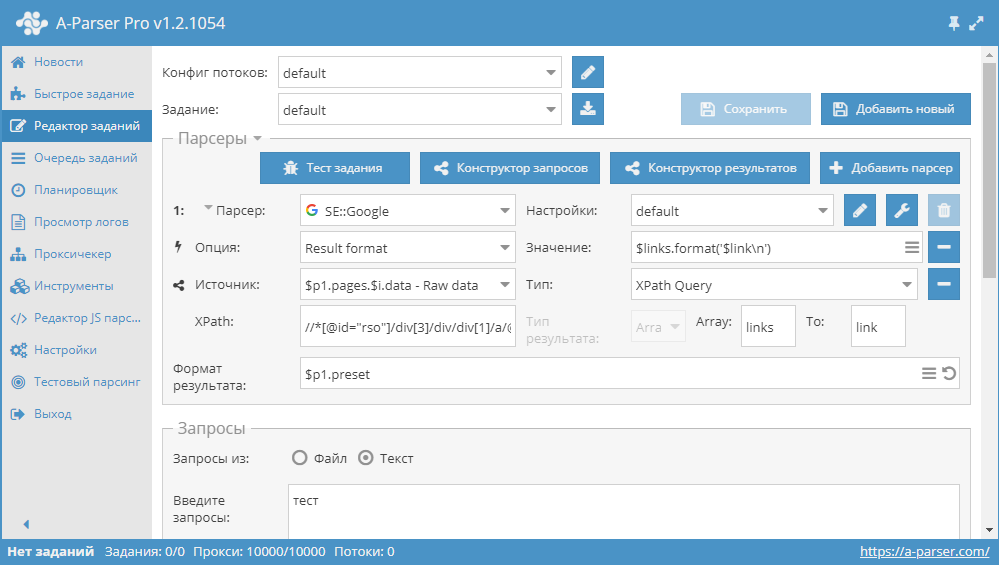Remove the XPath Query source row
999x565 pixels.
click(944, 284)
